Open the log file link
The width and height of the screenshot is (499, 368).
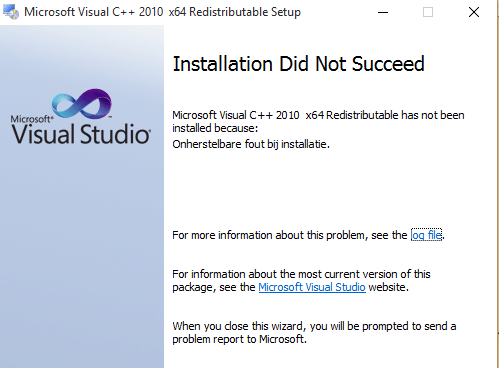pos(426,235)
